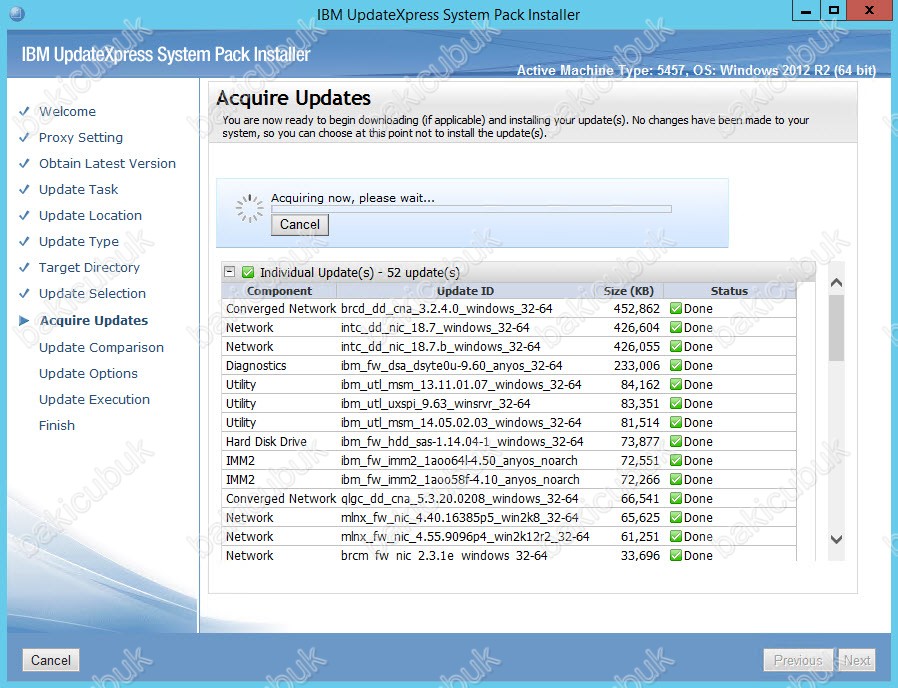Close the installer window
The height and width of the screenshot is (688, 898).
coord(869,10)
